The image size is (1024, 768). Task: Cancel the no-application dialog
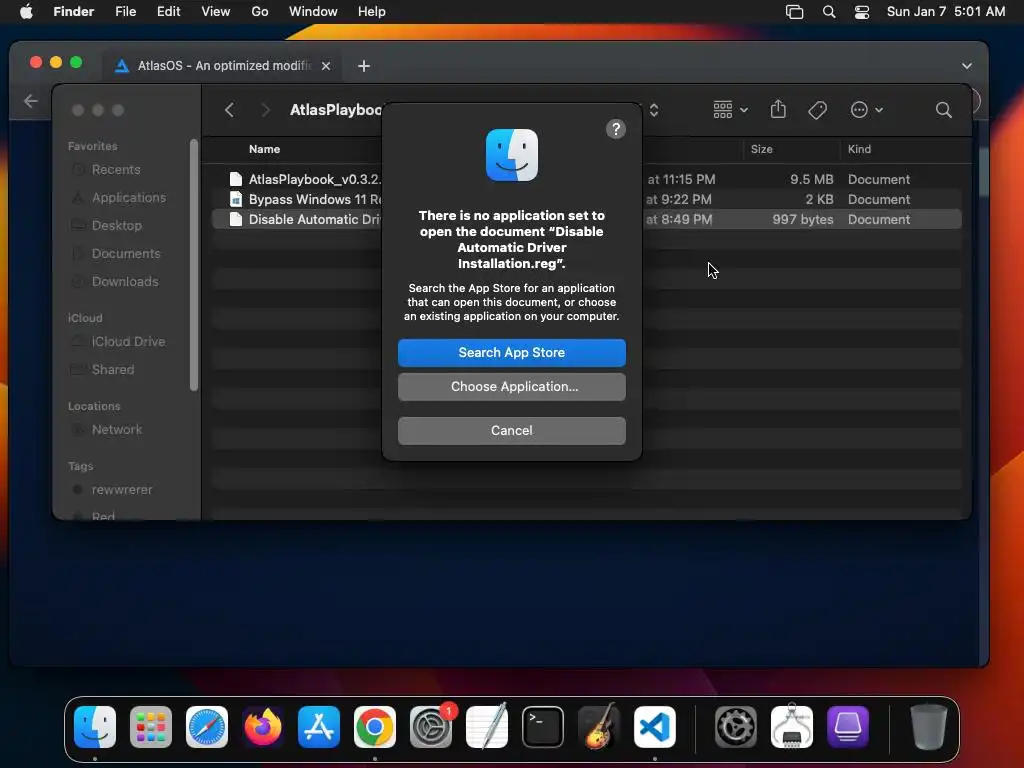tap(511, 430)
